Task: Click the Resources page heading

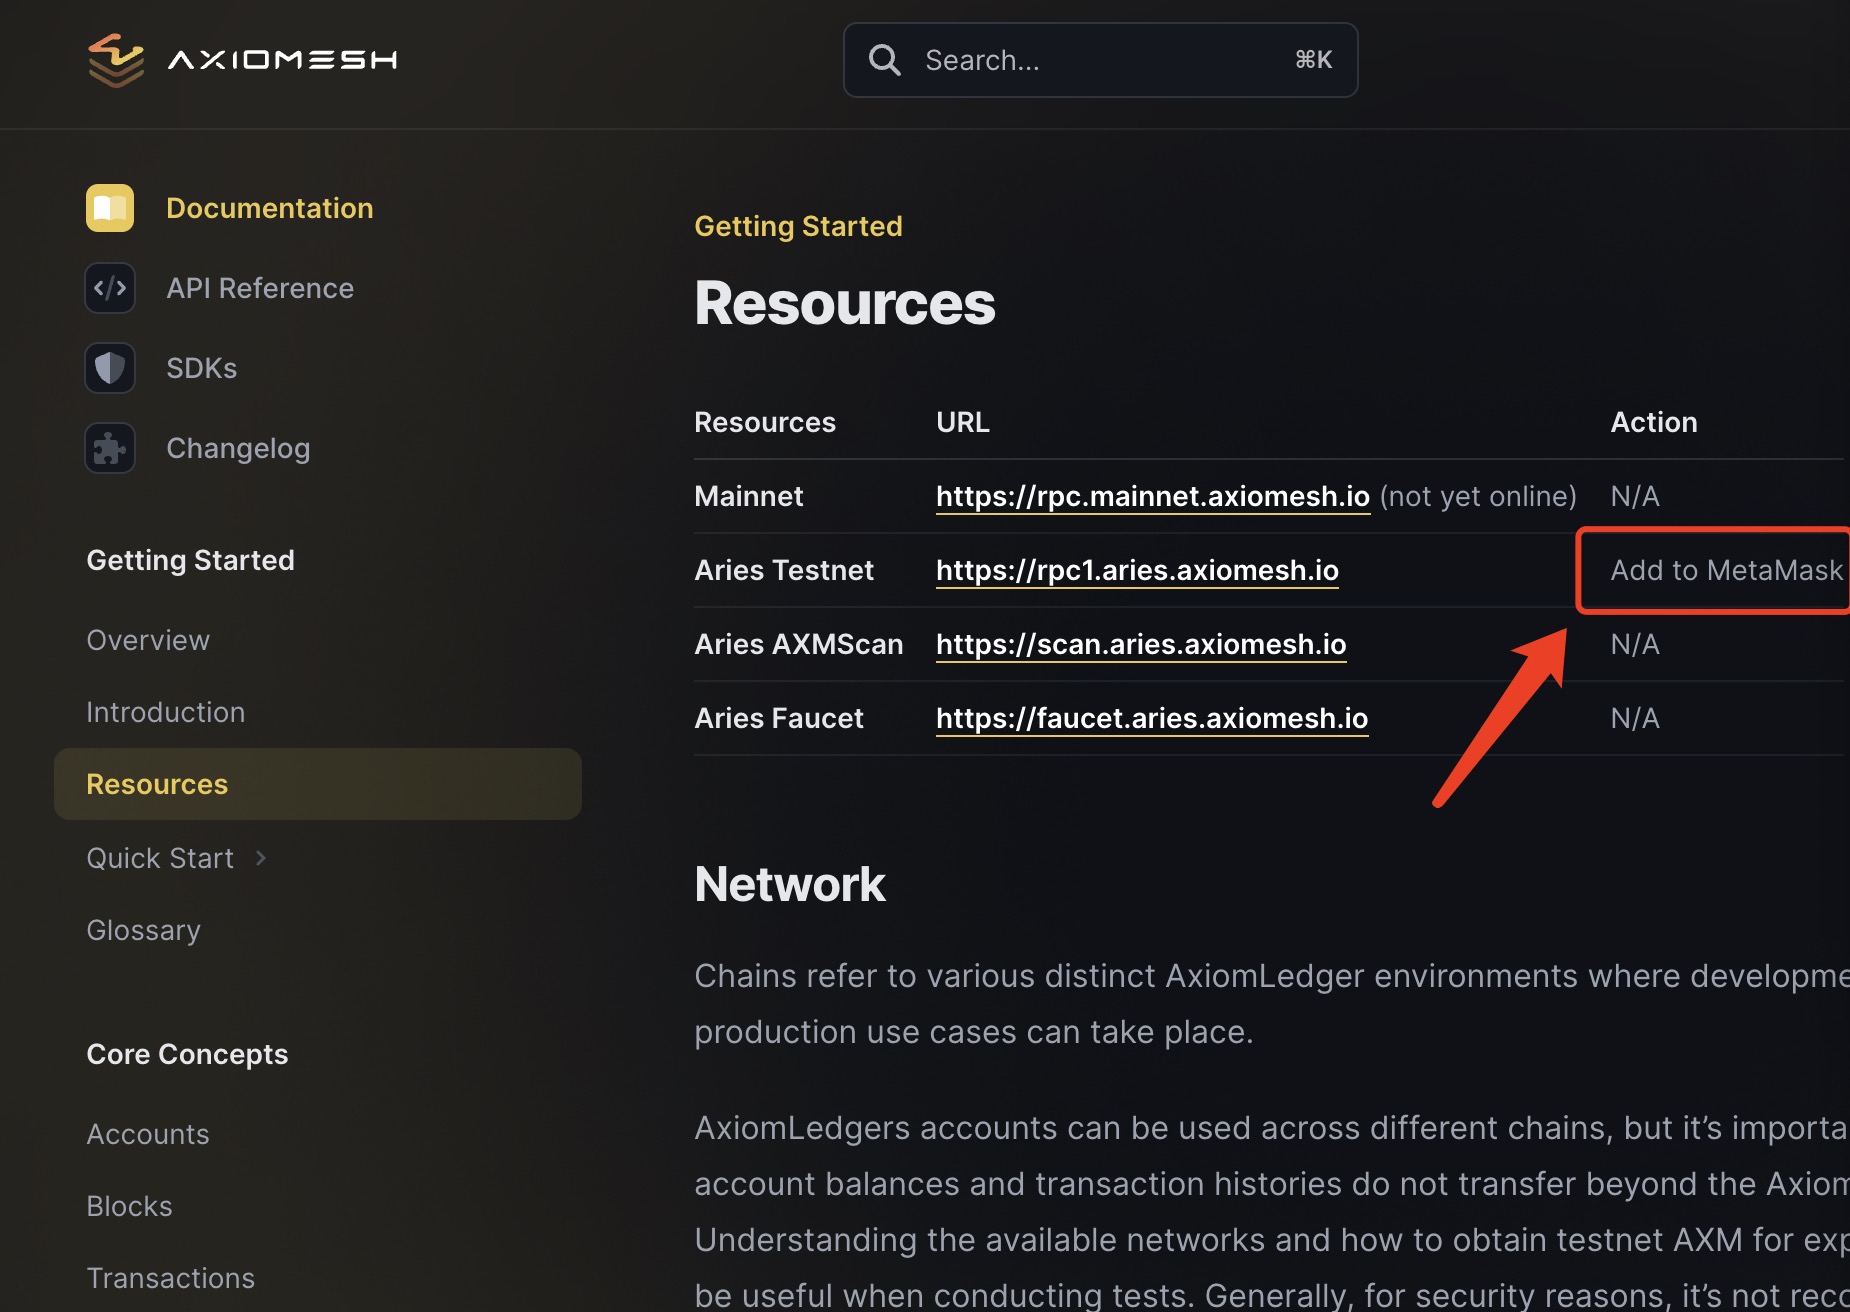Action: tap(845, 303)
